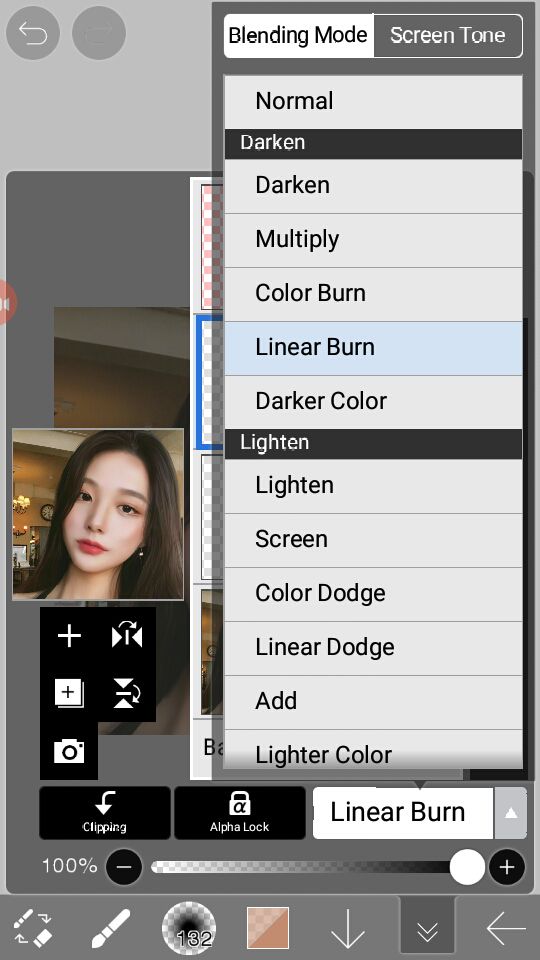
Task: Increase opacity with plus button
Action: [x=507, y=867]
